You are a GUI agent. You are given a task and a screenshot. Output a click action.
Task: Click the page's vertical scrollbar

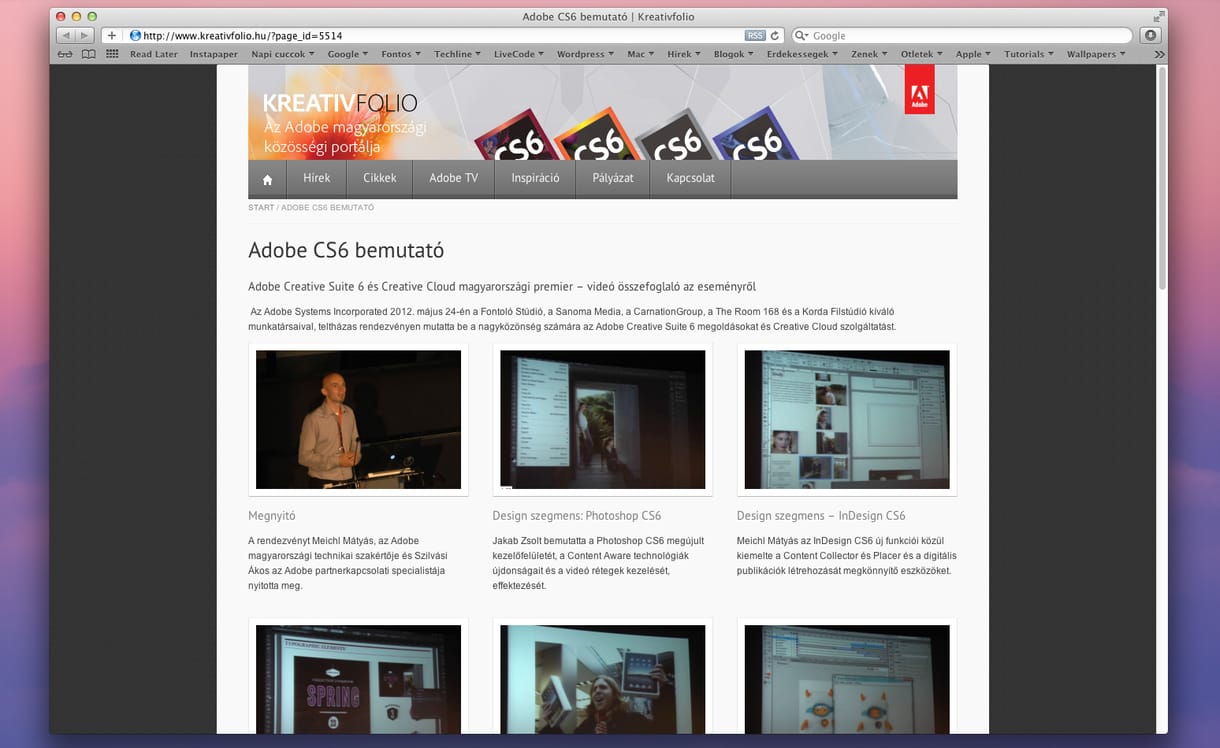[1162, 178]
